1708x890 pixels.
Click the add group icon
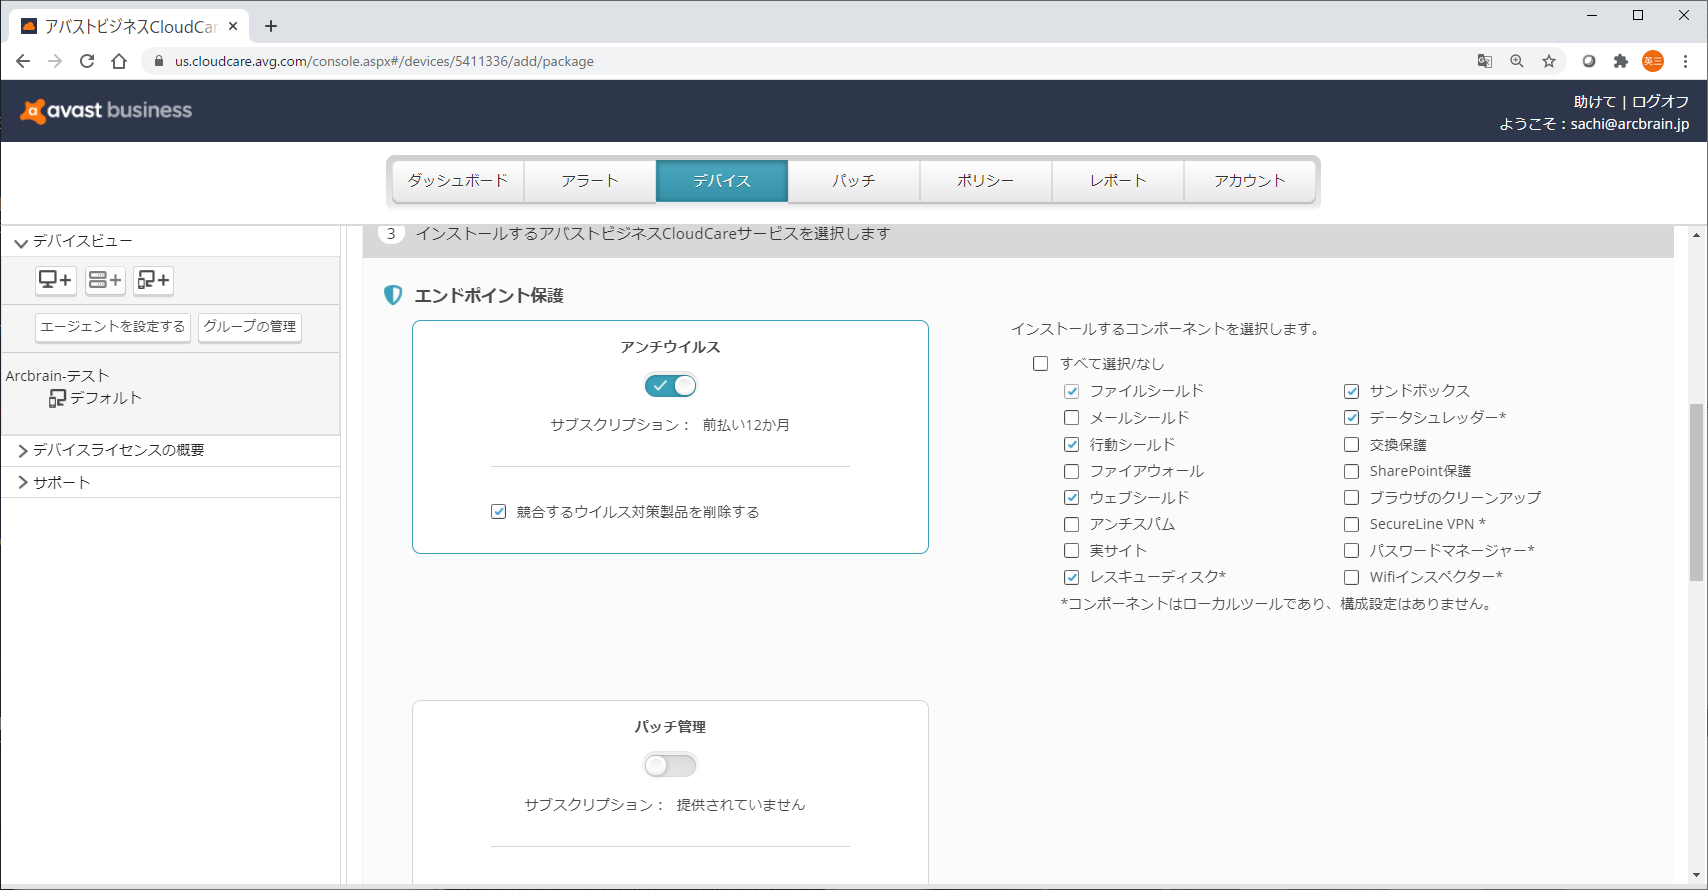coord(154,280)
